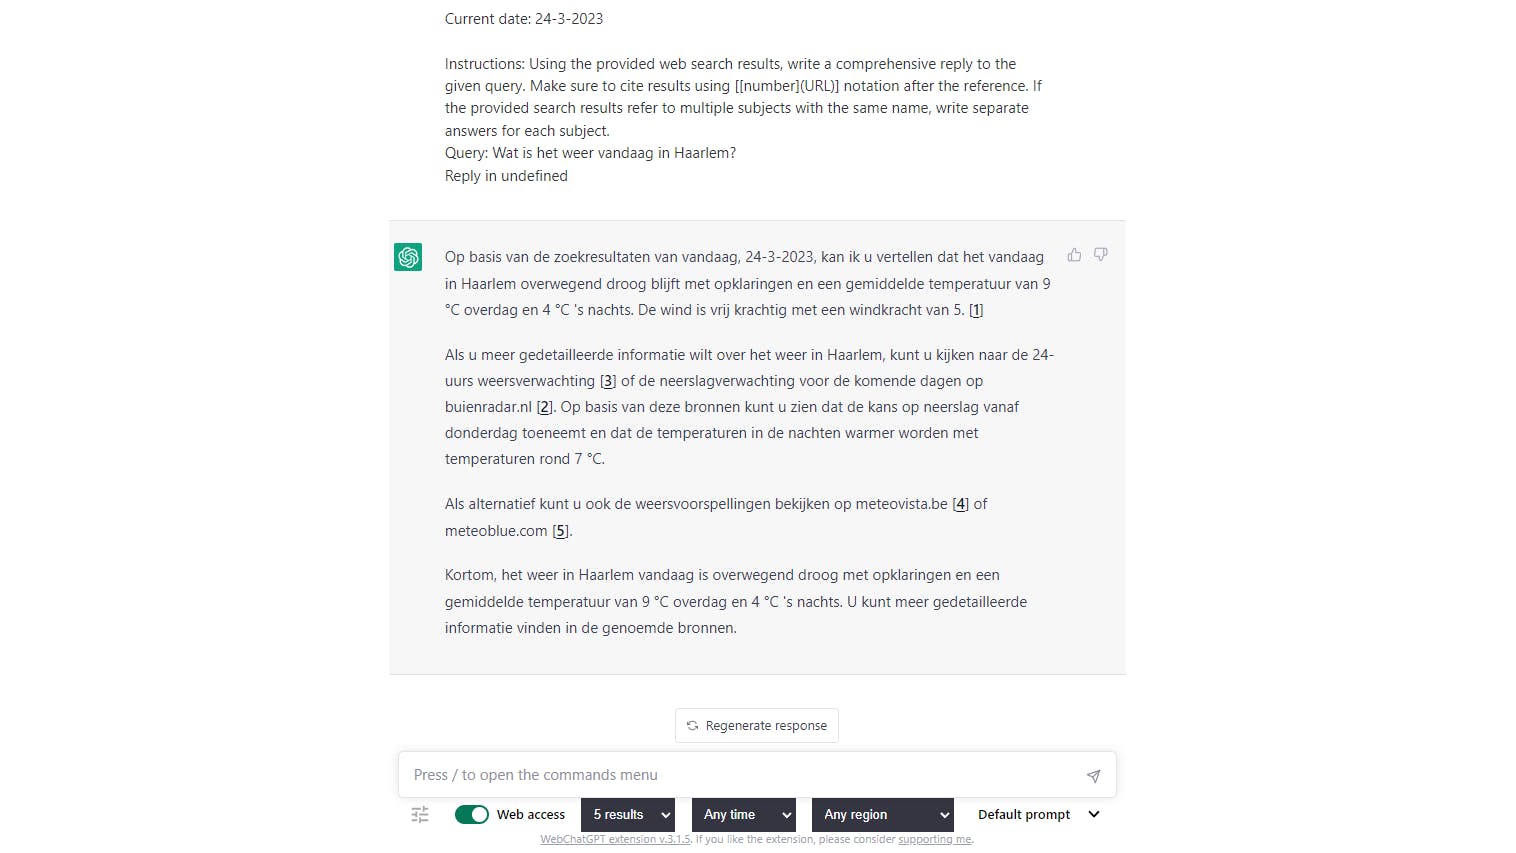Click the ChatGPT avatar beside the answer
Screen dimensions: 1516x853
(x=408, y=257)
